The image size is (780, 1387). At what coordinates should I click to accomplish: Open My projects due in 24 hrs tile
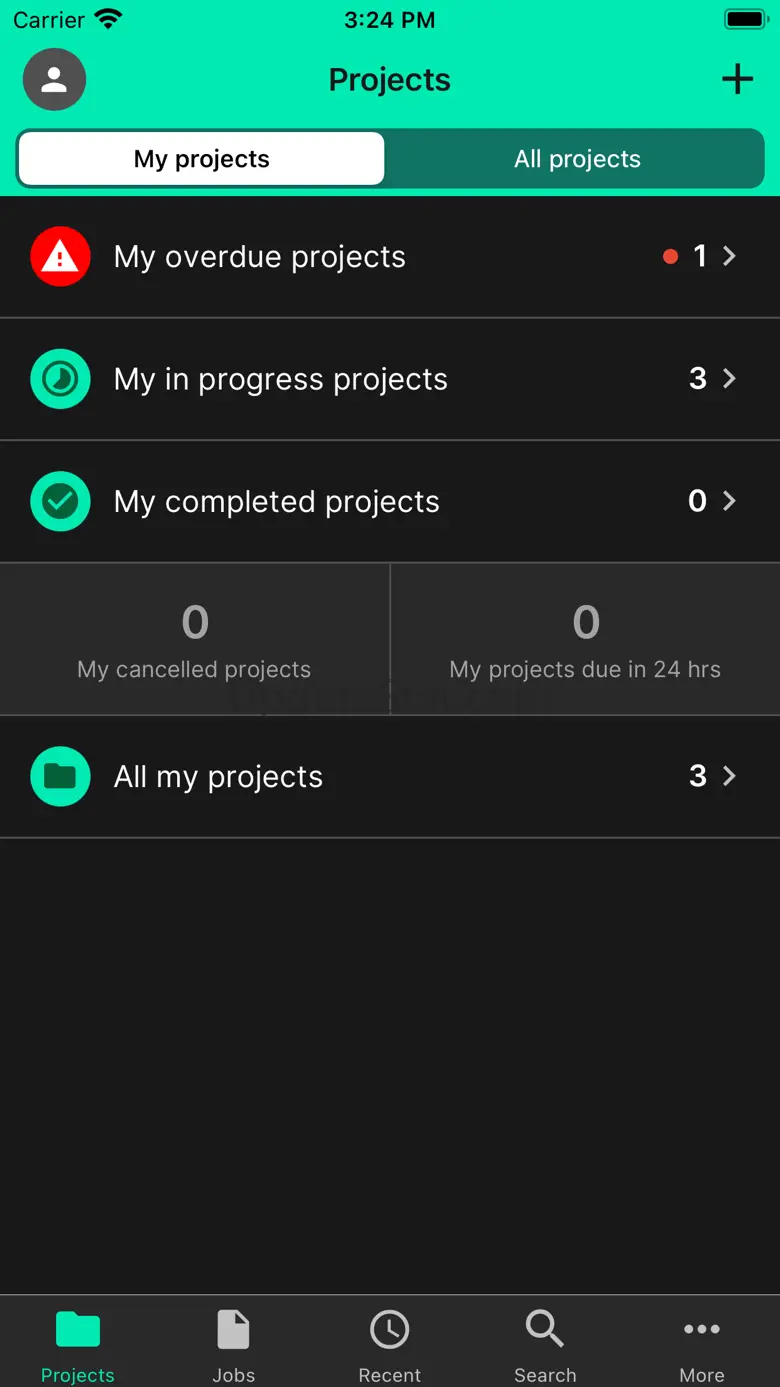click(585, 640)
